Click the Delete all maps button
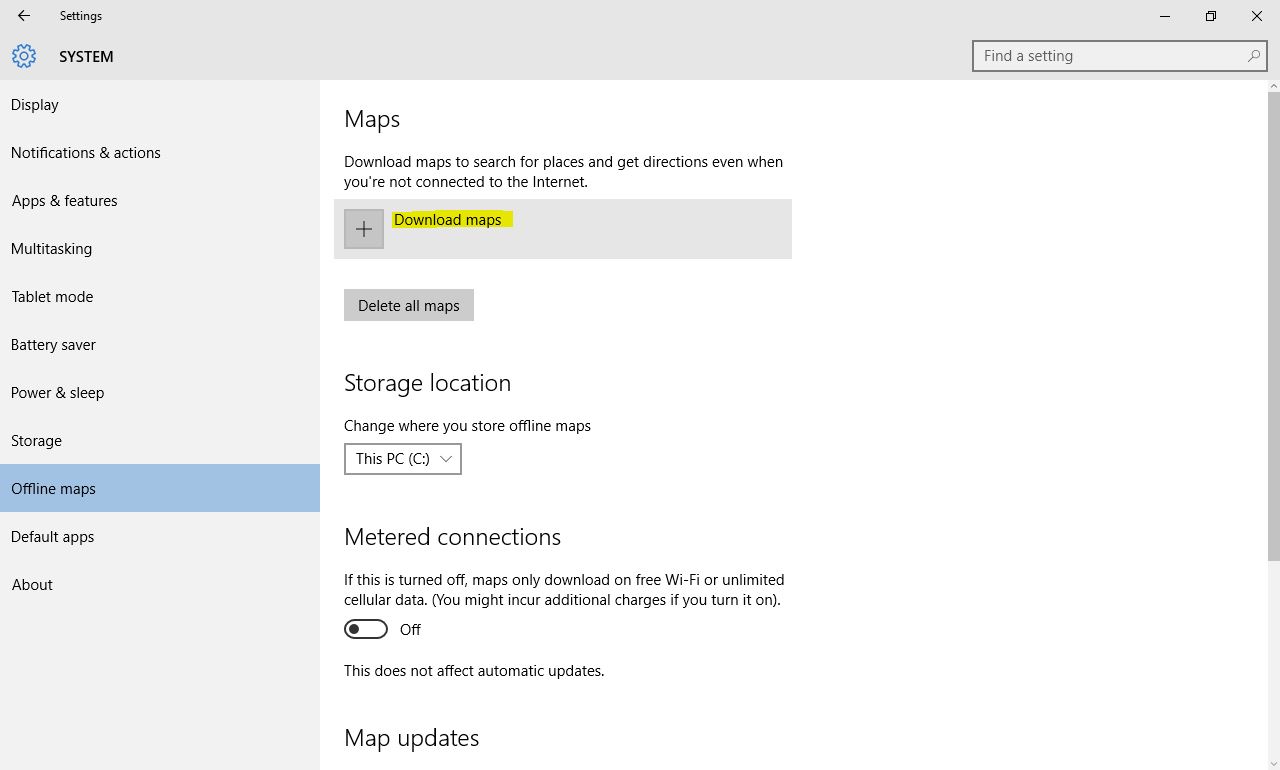Image resolution: width=1280 pixels, height=770 pixels. 408,305
